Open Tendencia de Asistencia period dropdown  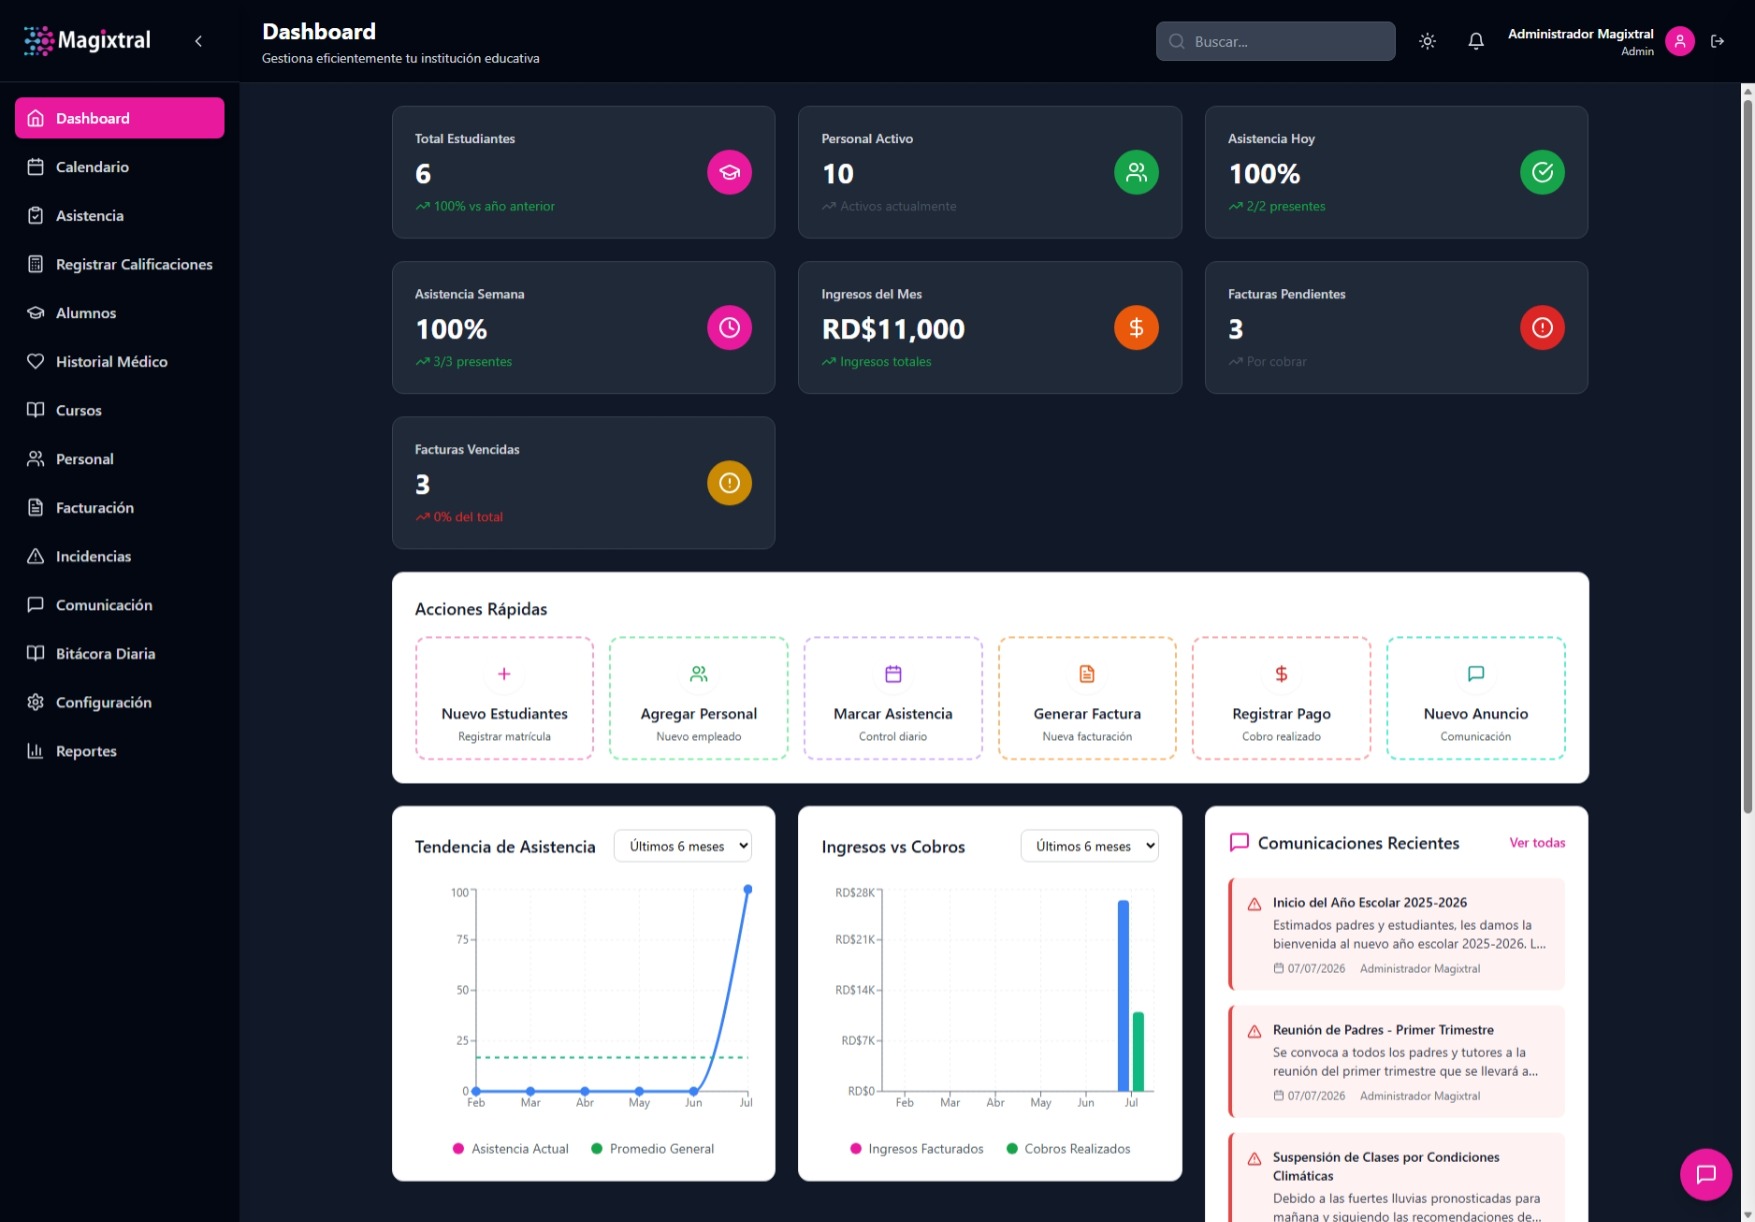coord(683,846)
